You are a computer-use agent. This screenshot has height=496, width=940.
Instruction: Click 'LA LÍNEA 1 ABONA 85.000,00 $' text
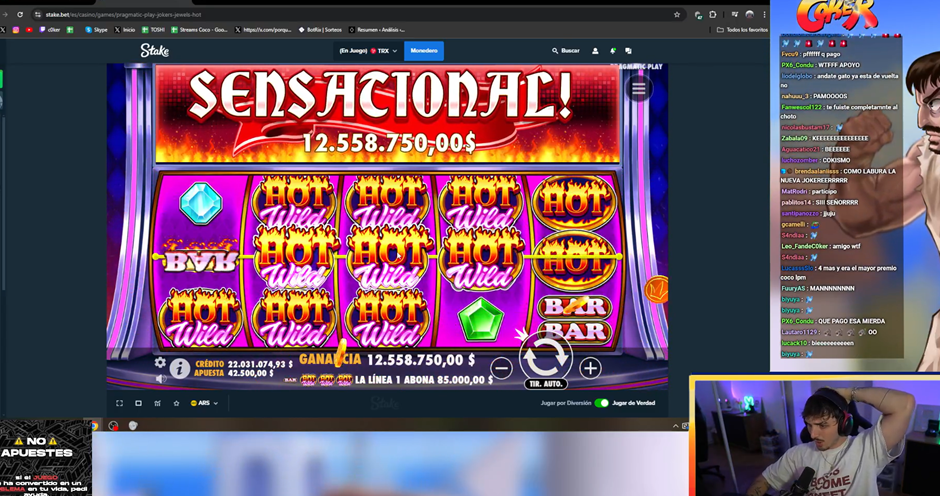coord(424,380)
